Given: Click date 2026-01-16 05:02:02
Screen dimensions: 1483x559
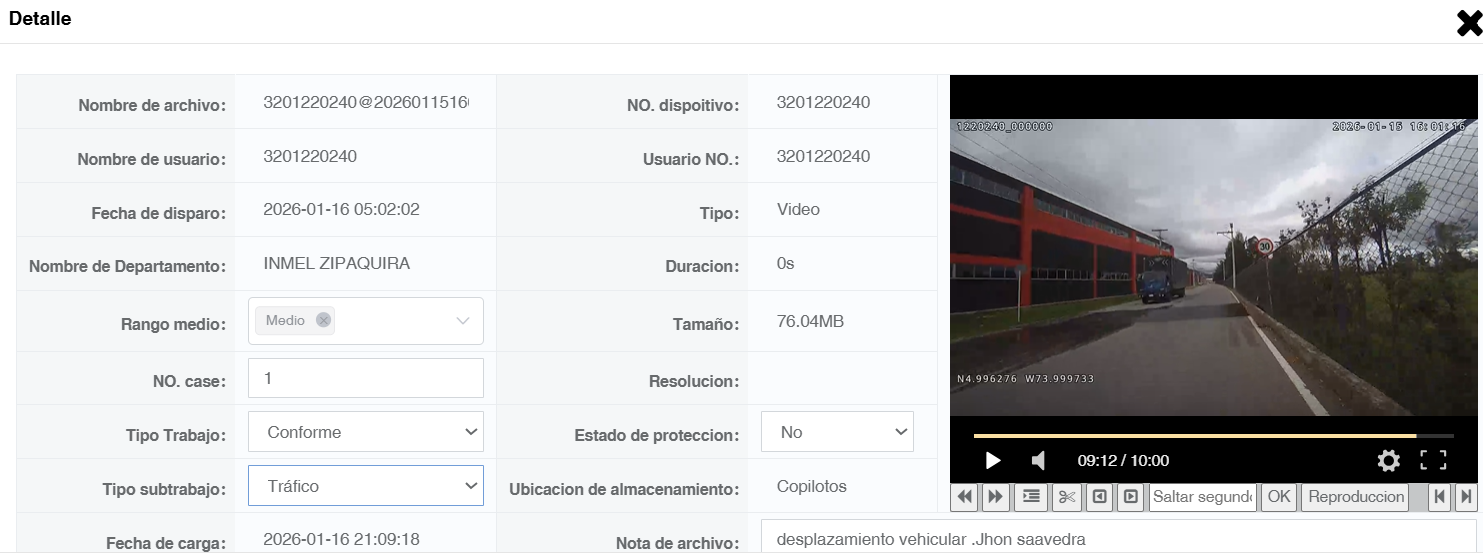Looking at the screenshot, I should click(341, 210).
